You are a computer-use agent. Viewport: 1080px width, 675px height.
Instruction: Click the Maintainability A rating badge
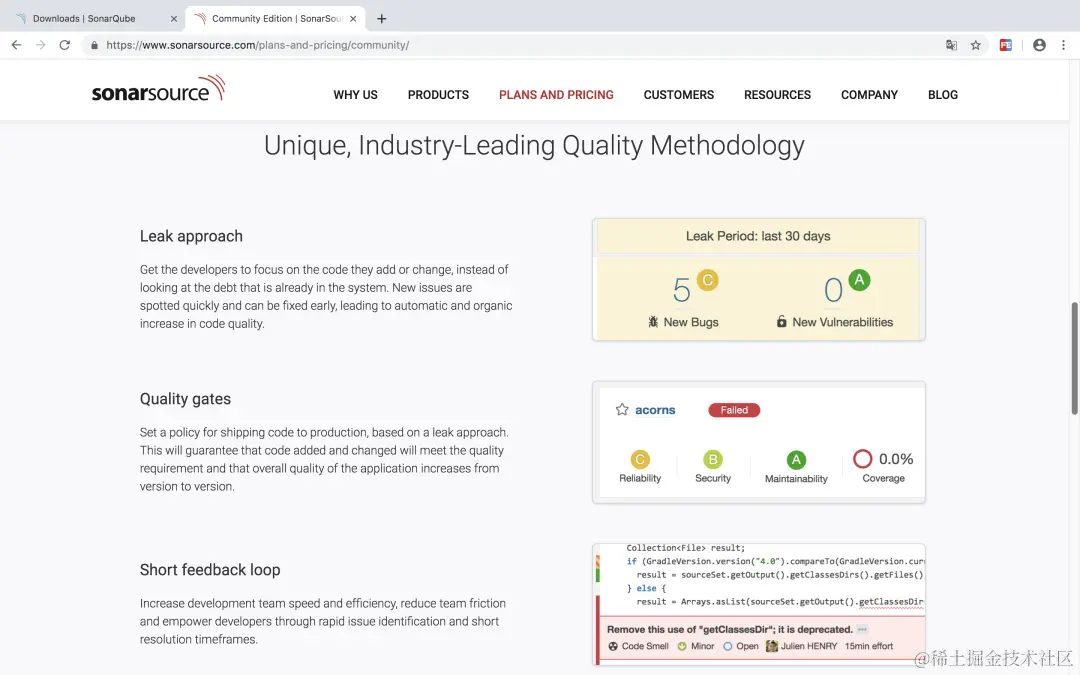point(796,459)
